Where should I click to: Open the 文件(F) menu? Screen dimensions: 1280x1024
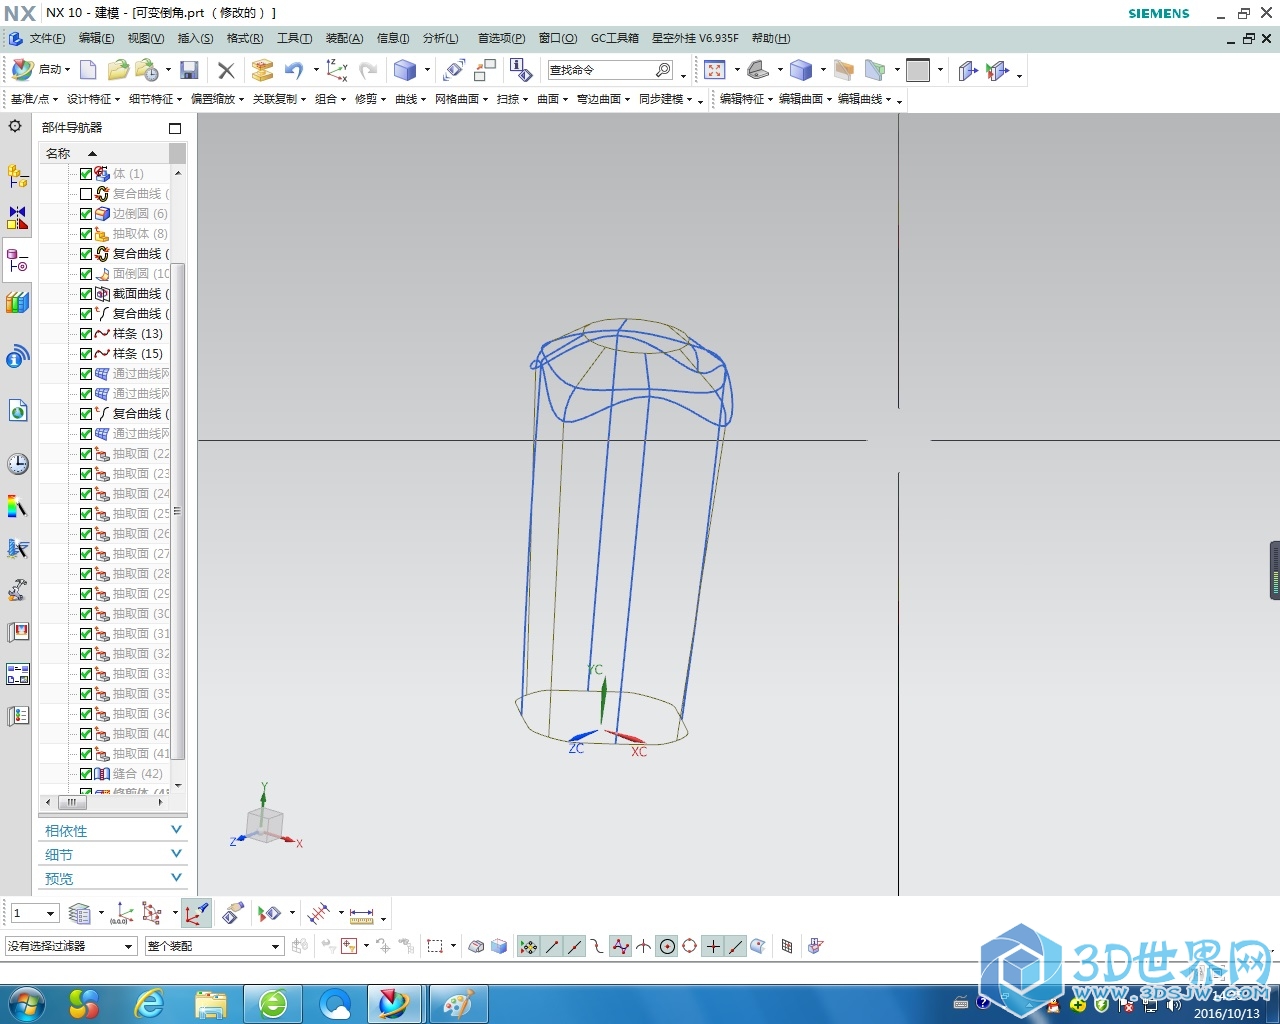point(47,38)
